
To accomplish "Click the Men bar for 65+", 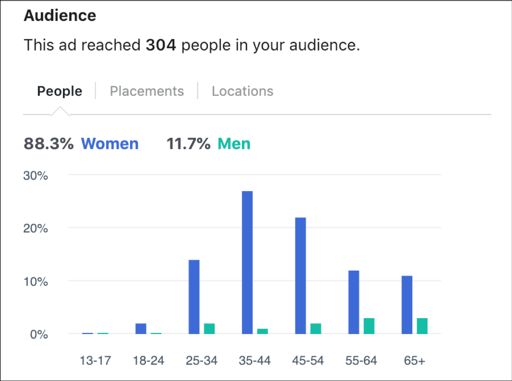I will (422, 326).
